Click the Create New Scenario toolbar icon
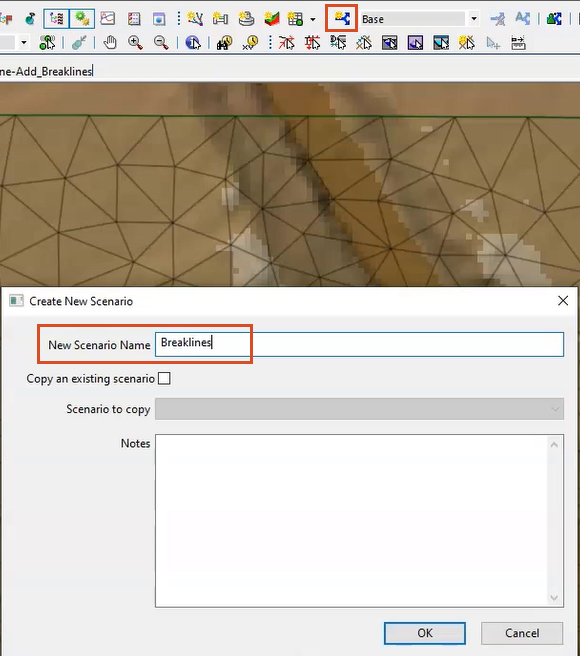Screen dimensions: 580x656 click(x=341, y=18)
